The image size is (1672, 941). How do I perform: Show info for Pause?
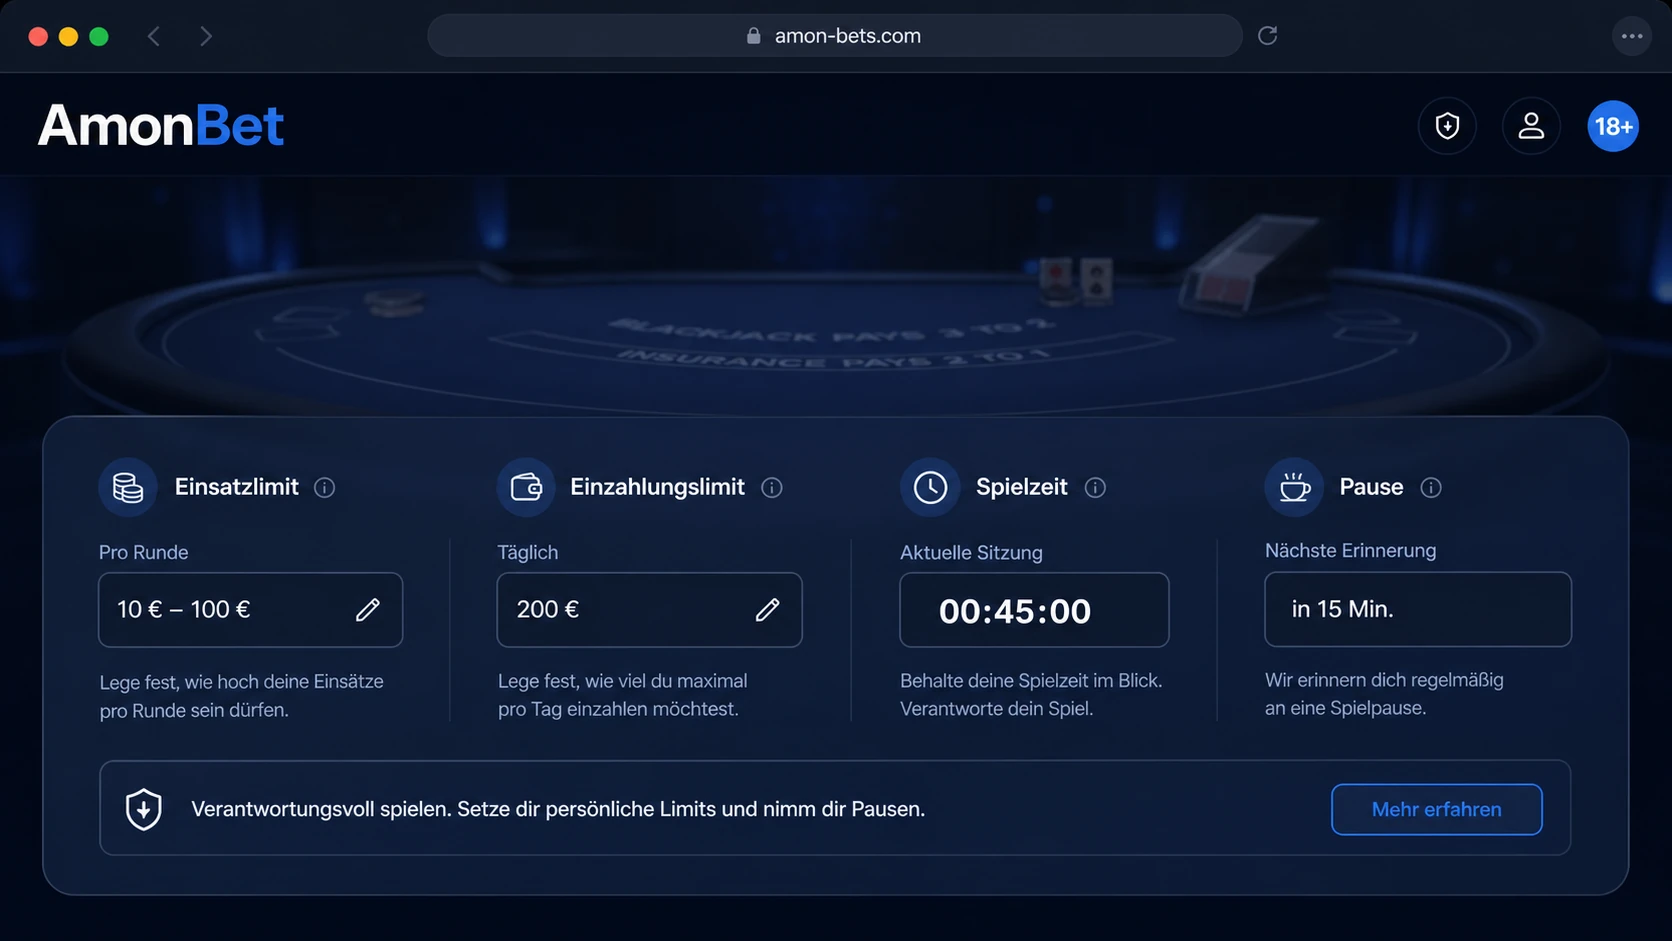coord(1431,488)
